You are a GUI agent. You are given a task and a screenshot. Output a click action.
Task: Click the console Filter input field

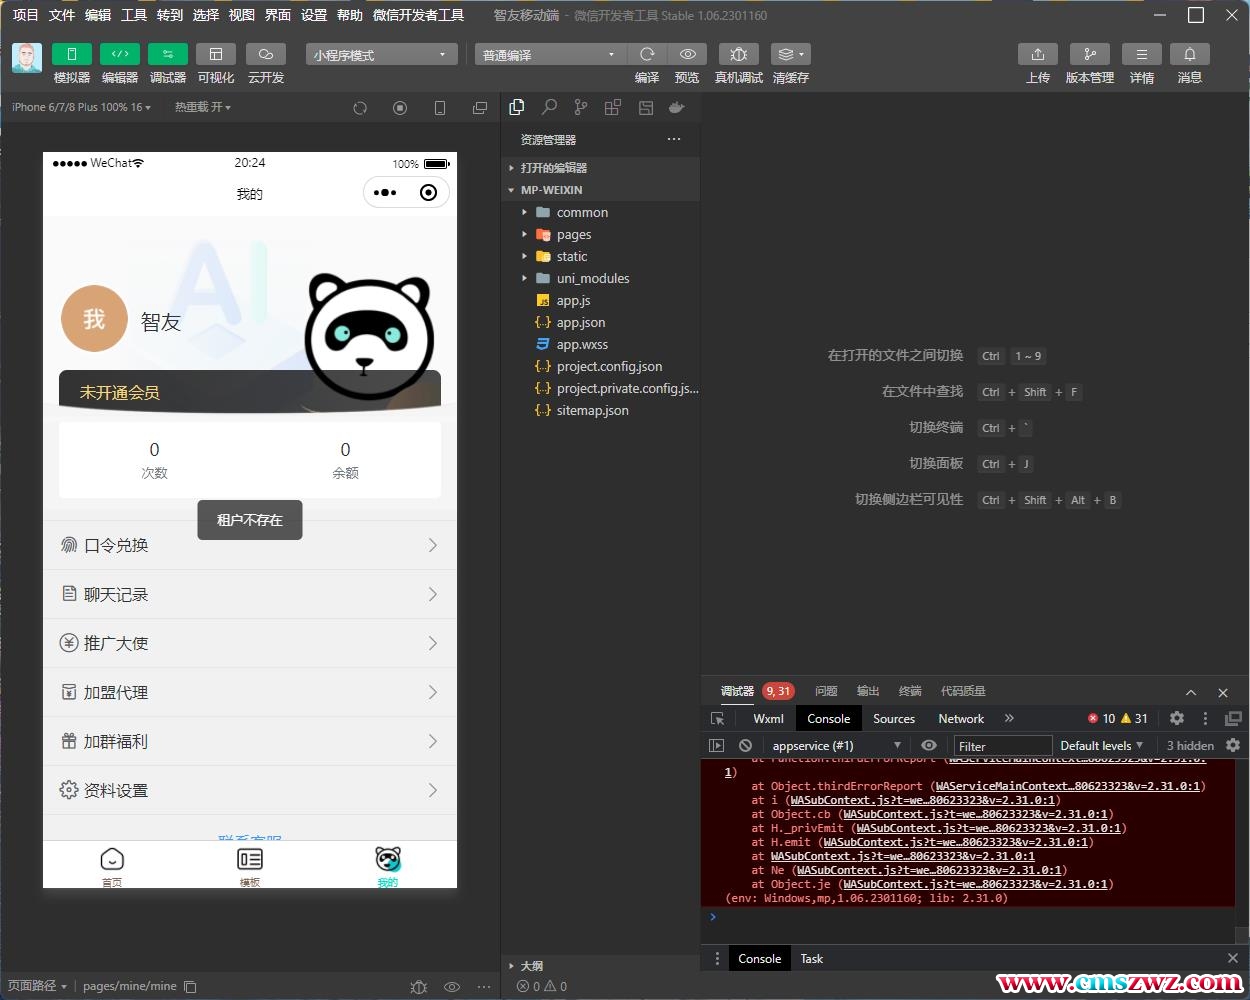[x=1002, y=746]
